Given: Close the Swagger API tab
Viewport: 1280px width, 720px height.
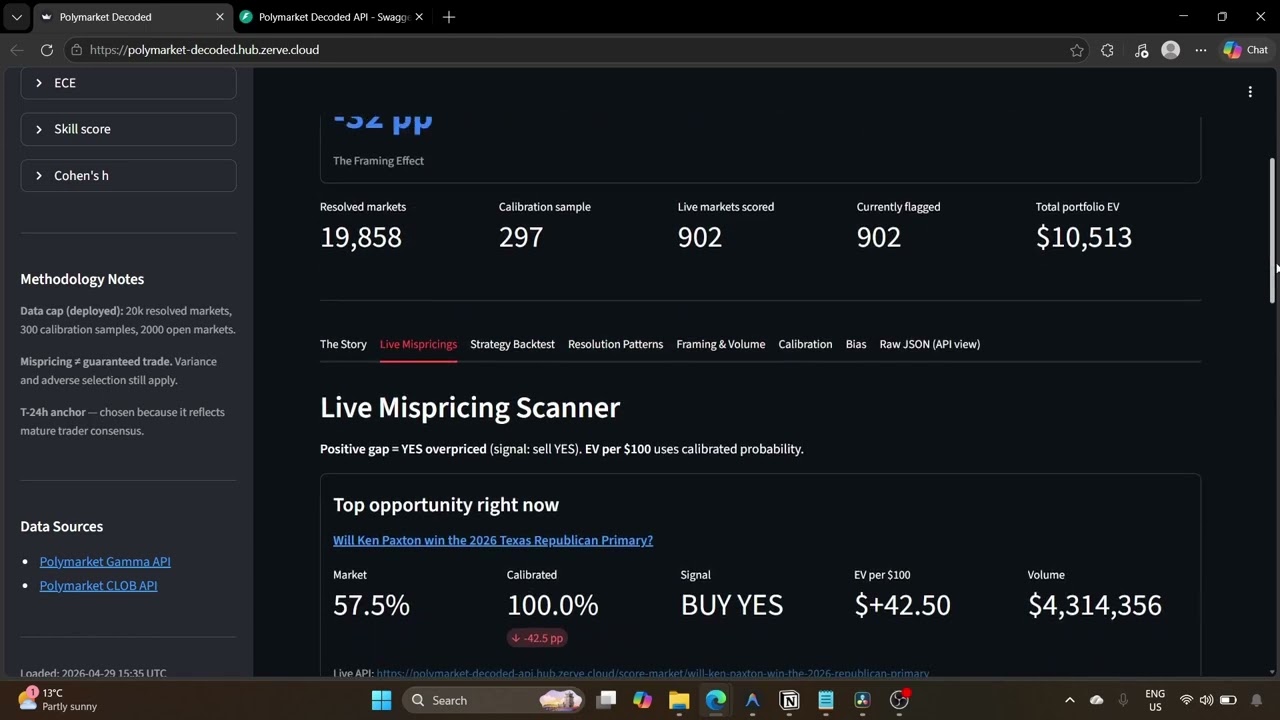Looking at the screenshot, I should point(419,17).
